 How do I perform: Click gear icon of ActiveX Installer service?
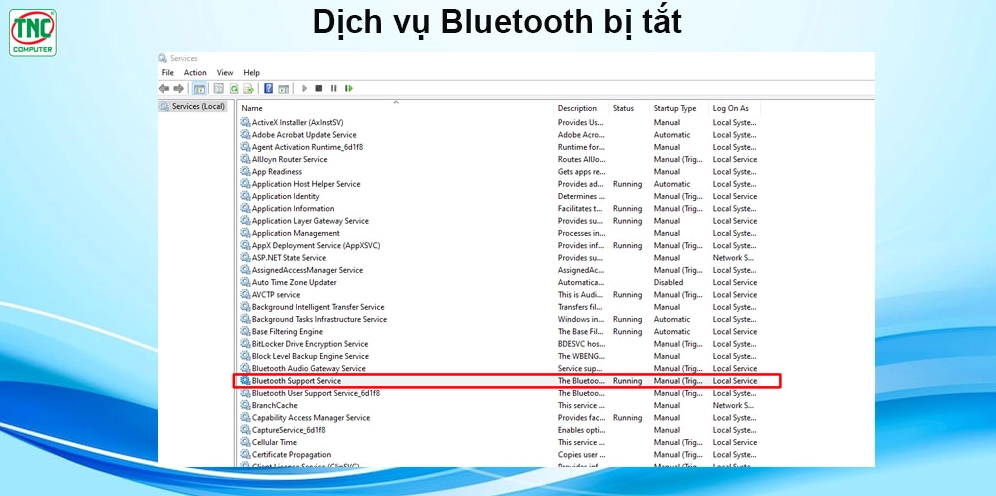click(245, 123)
